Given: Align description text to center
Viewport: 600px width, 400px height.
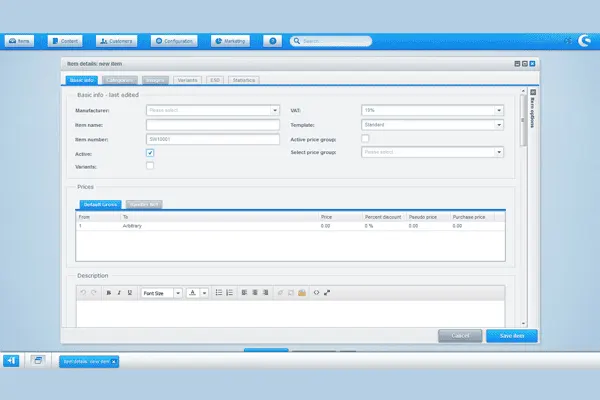Looking at the screenshot, I should (255, 293).
